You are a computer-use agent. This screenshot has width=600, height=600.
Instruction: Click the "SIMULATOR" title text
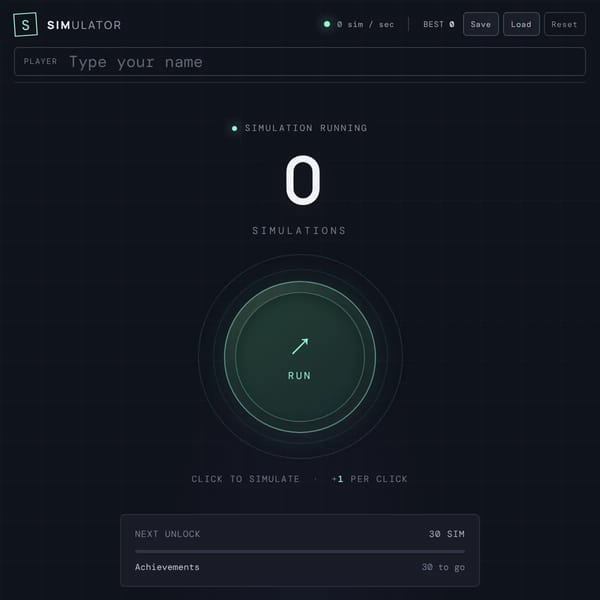pyautogui.click(x=84, y=25)
